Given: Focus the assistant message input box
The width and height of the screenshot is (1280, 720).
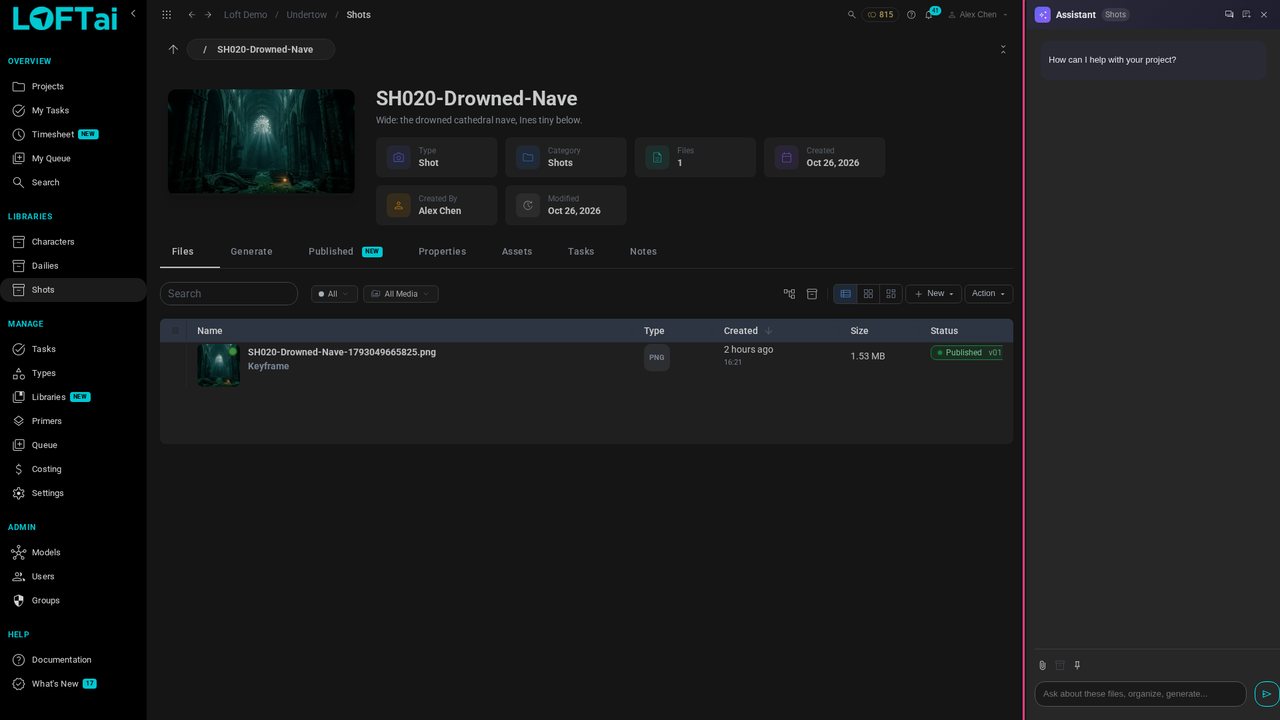Looking at the screenshot, I should click(x=1140, y=694).
